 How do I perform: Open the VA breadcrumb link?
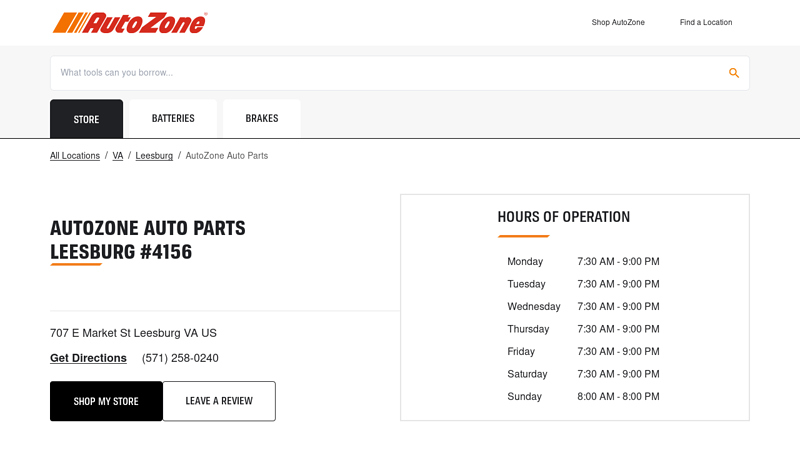[118, 156]
